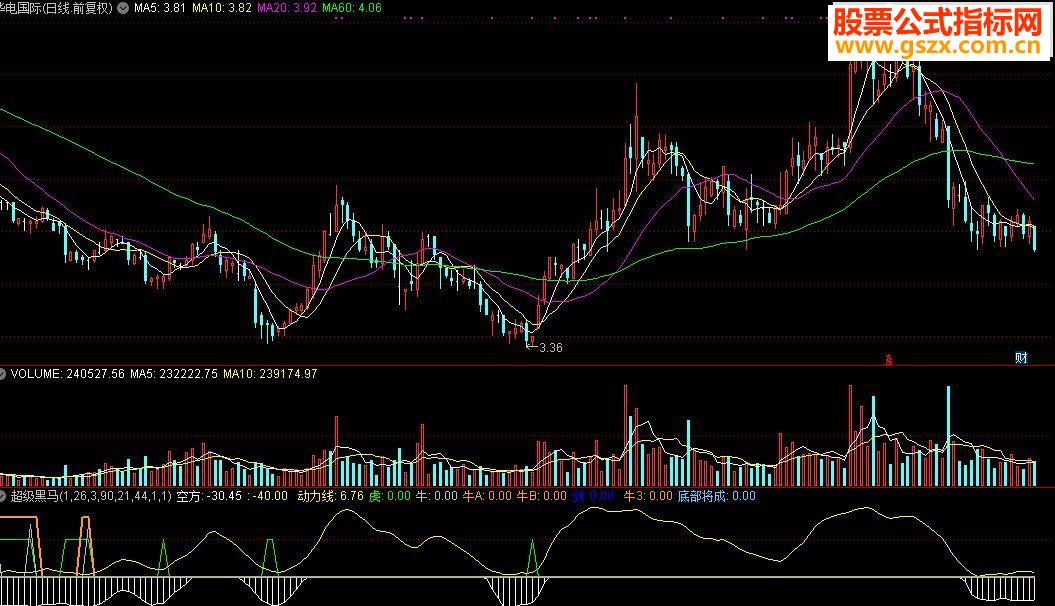Select the 动力线: 6.76 label
This screenshot has height=606, width=1055.
click(x=330, y=496)
